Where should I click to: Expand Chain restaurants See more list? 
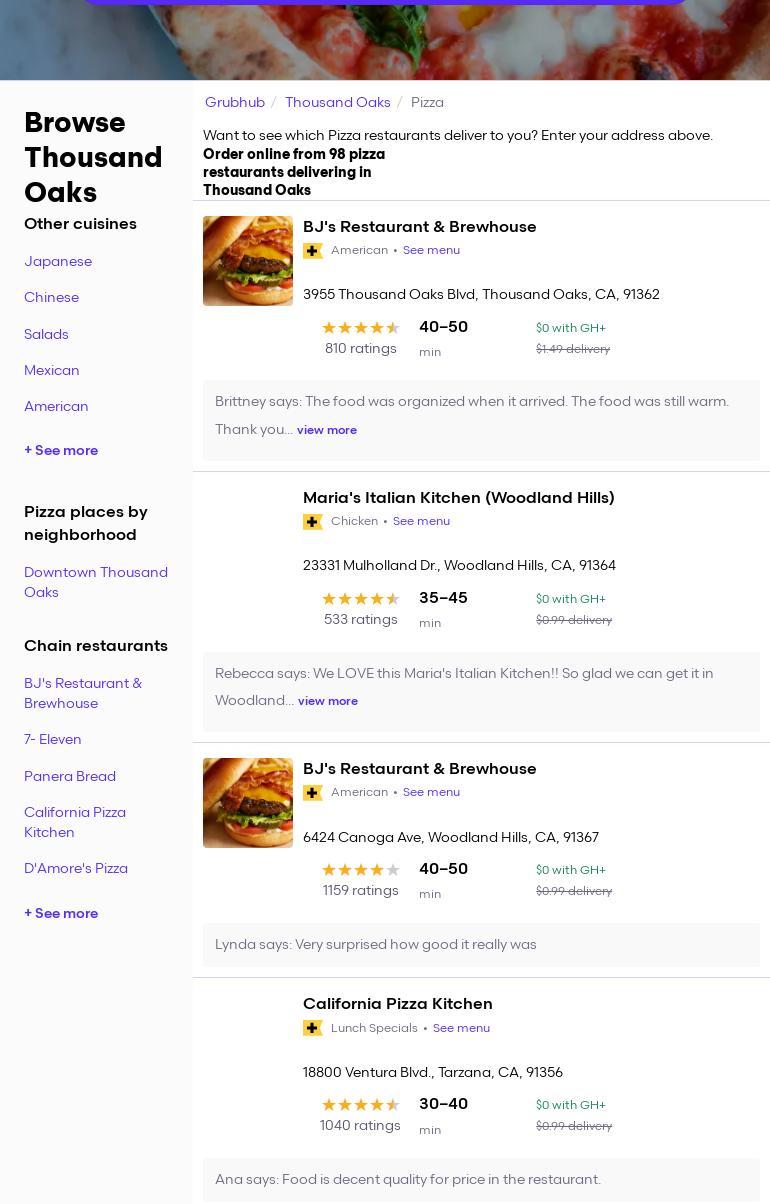(x=61, y=914)
